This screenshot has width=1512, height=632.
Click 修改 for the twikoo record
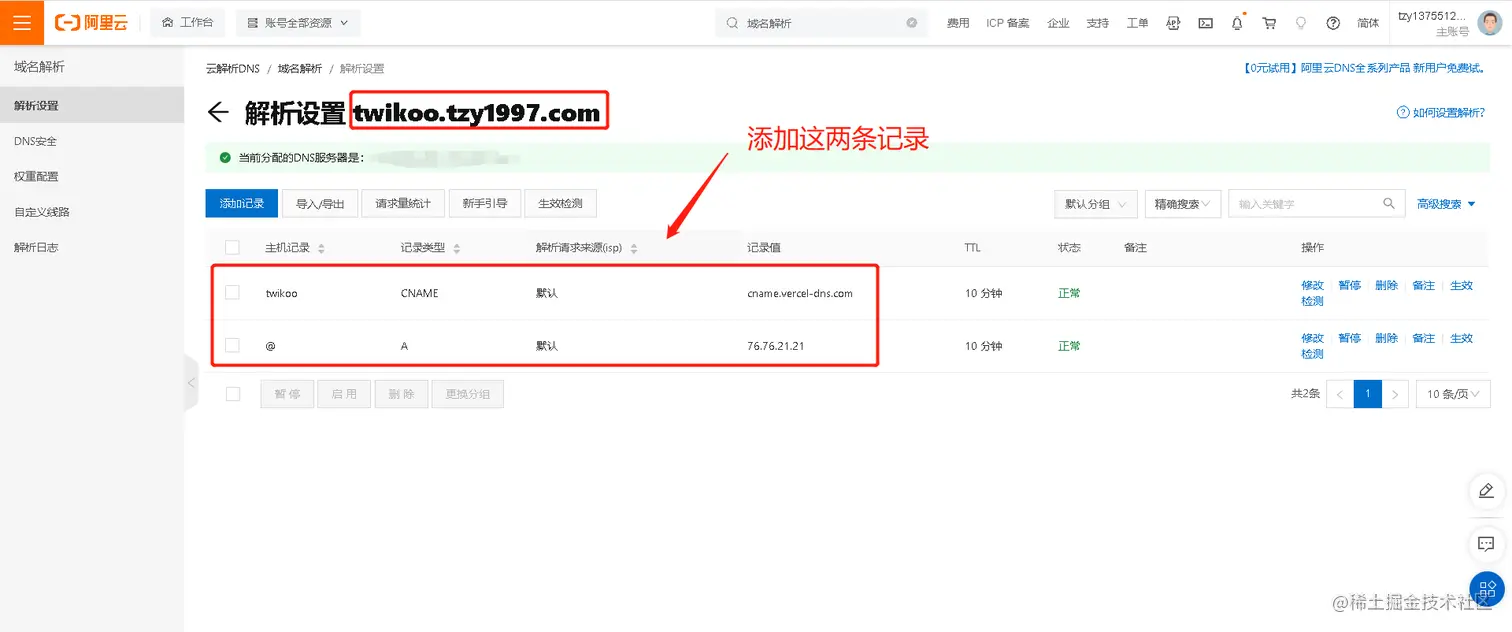click(x=1312, y=285)
